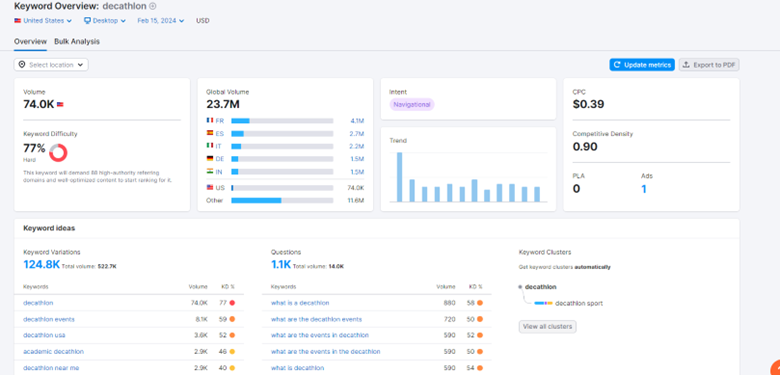The height and width of the screenshot is (375, 780).
Task: Click the India flag in Global Volume
Action: pyautogui.click(x=209, y=172)
